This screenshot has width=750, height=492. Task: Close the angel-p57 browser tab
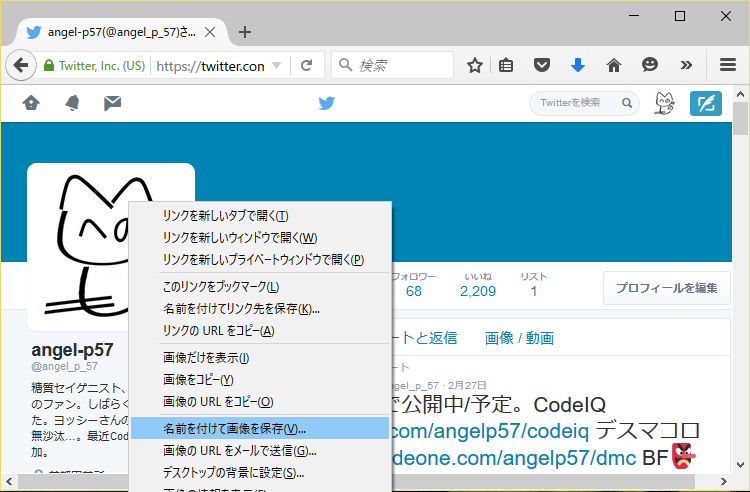(210, 32)
